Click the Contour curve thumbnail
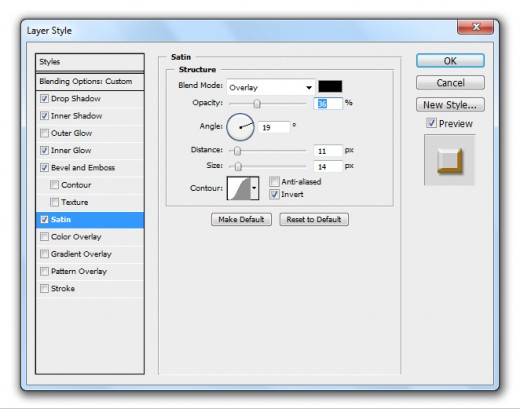520x409 pixels. pos(239,188)
